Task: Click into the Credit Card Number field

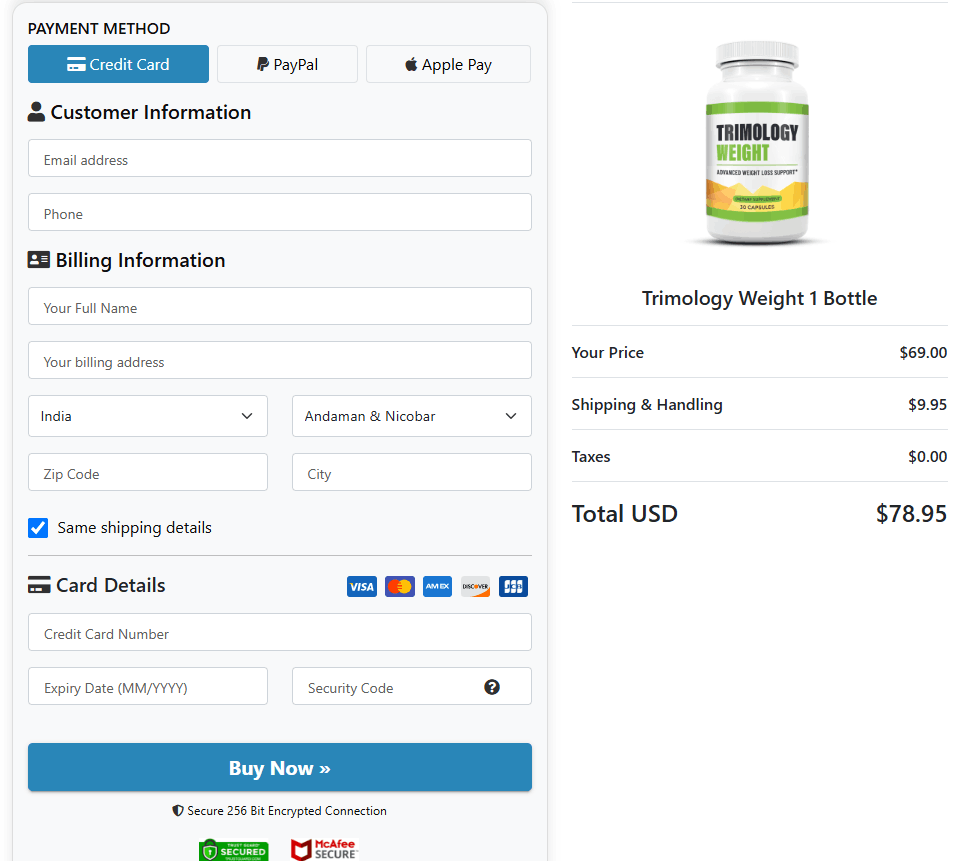Action: click(280, 633)
